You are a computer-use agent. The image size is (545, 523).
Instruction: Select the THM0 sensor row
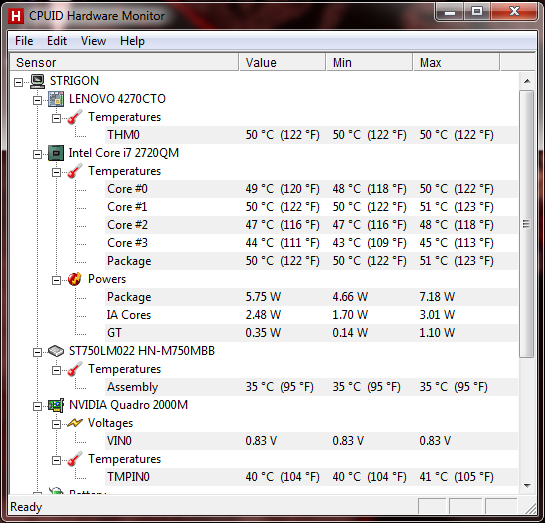pyautogui.click(x=311, y=135)
